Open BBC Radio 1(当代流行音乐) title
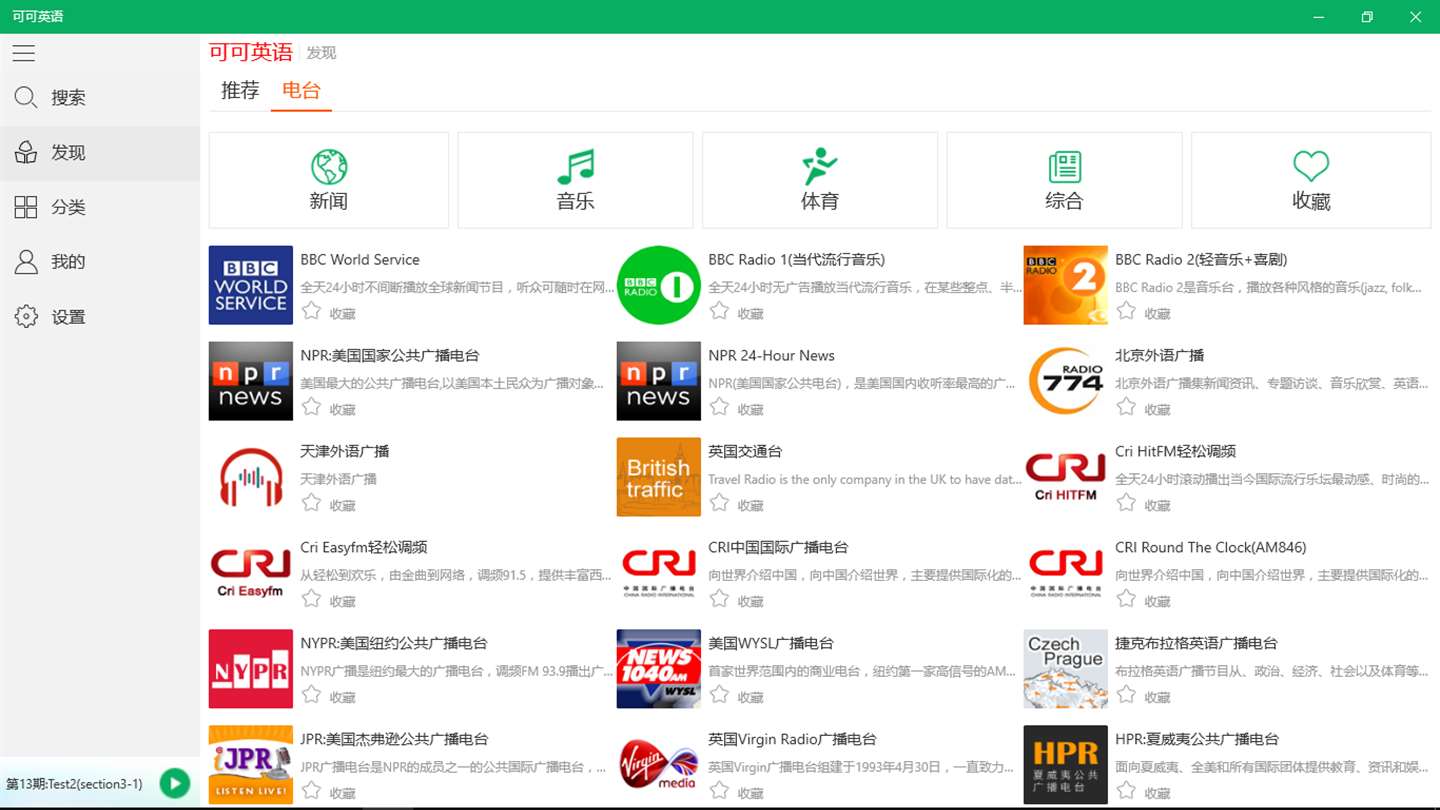1440x810 pixels. [796, 260]
